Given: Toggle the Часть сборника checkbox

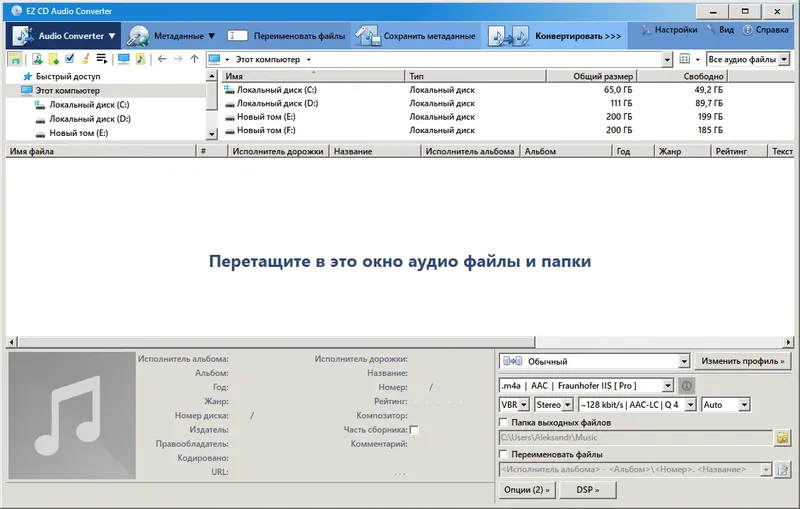Looking at the screenshot, I should click(x=414, y=430).
